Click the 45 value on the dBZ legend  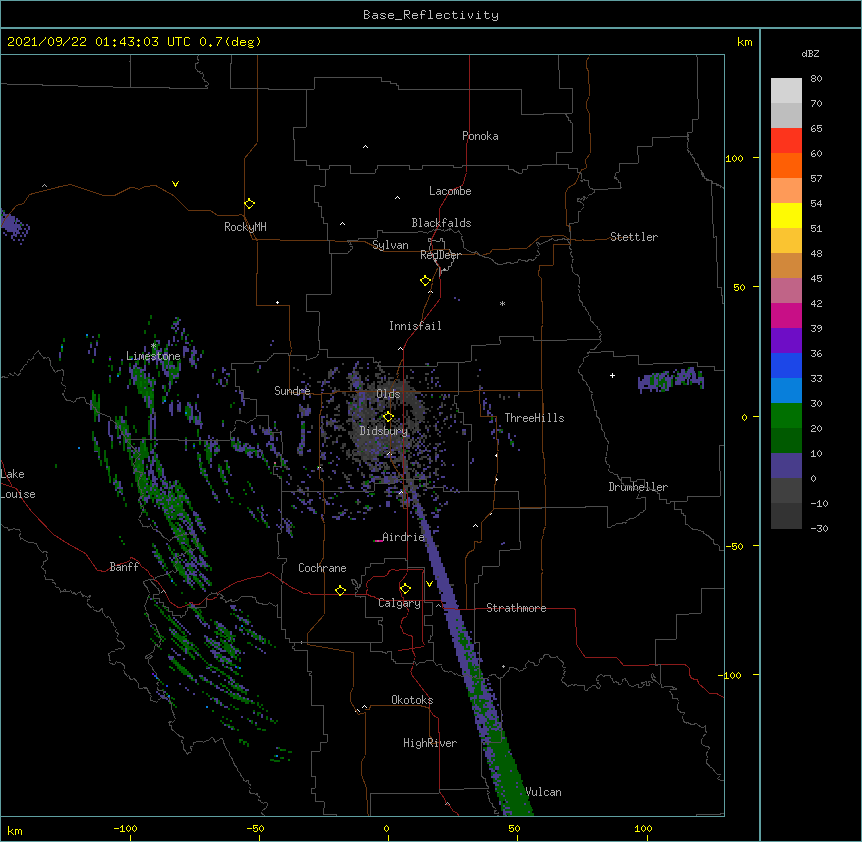816,279
